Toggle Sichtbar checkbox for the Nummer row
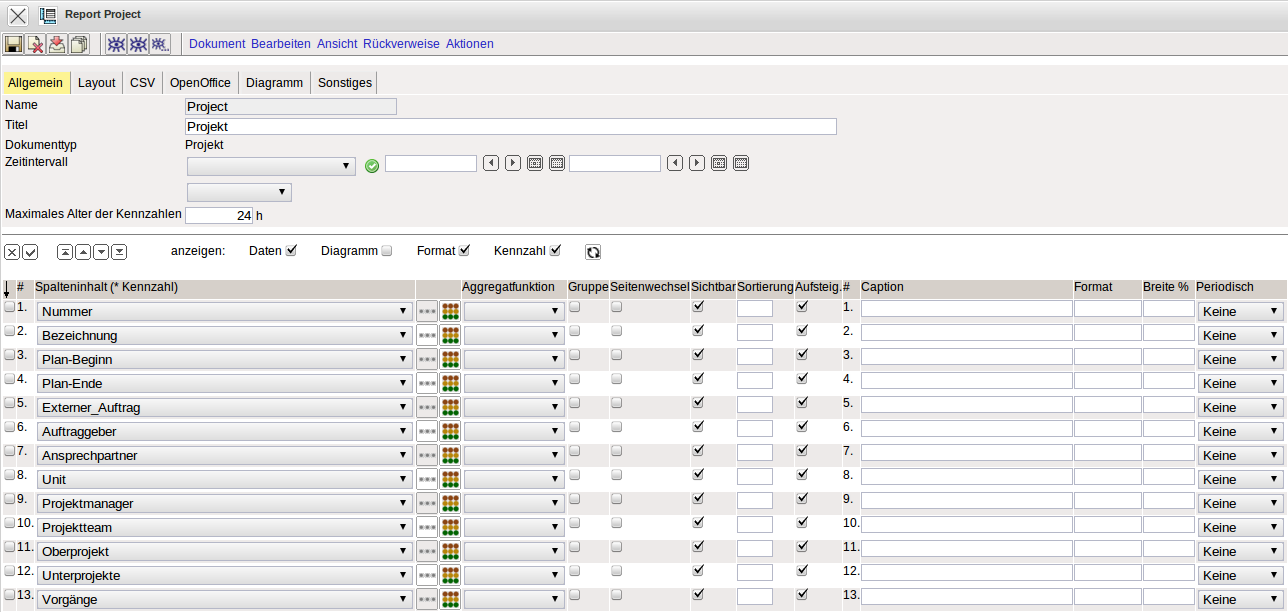 pyautogui.click(x=698, y=307)
